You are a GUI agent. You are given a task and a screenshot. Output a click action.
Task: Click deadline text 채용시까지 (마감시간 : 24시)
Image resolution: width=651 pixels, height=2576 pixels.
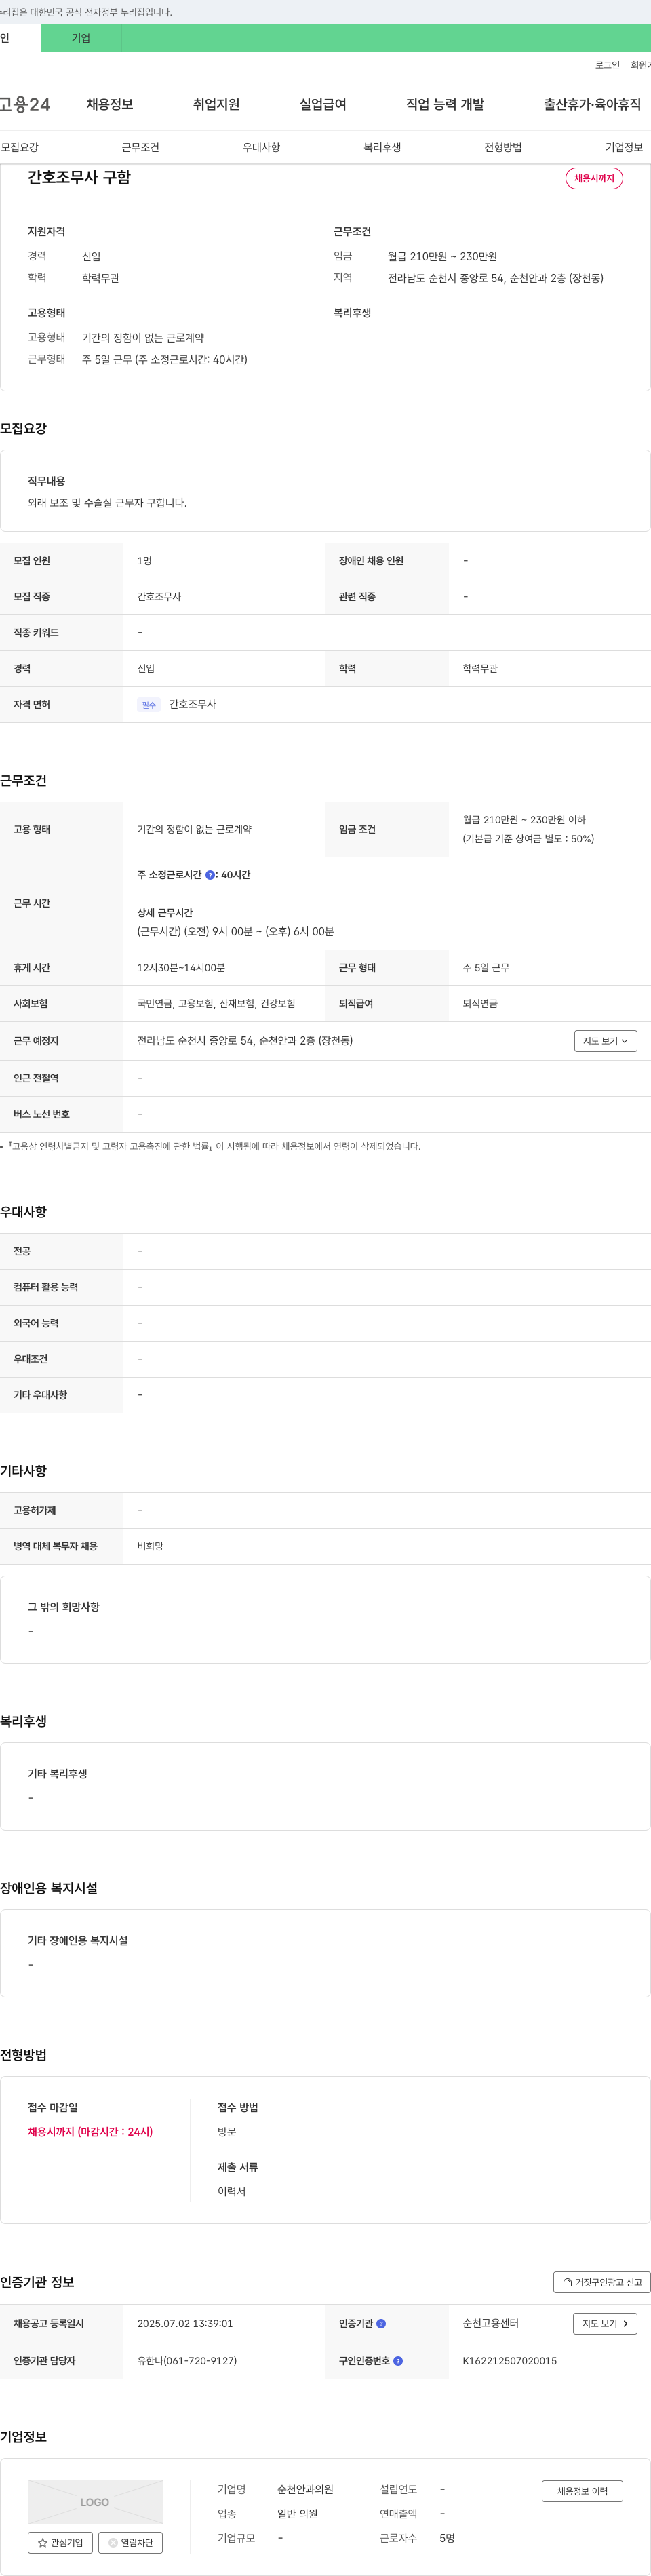tap(90, 2132)
